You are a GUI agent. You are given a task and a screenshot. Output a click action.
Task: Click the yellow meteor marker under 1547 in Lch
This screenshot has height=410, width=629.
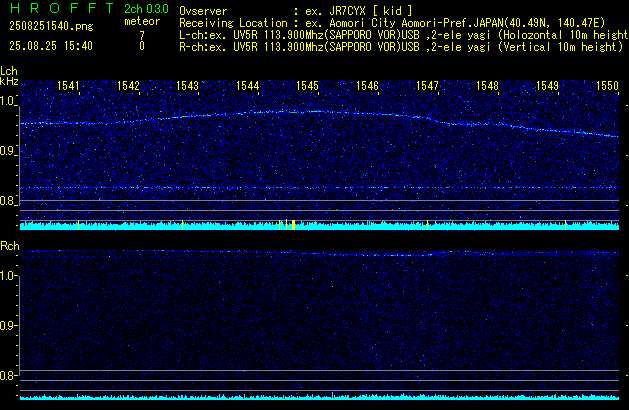(x=427, y=225)
